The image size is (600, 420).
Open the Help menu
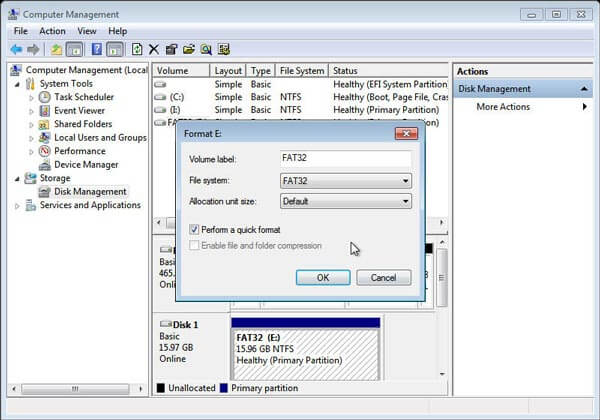pos(117,31)
